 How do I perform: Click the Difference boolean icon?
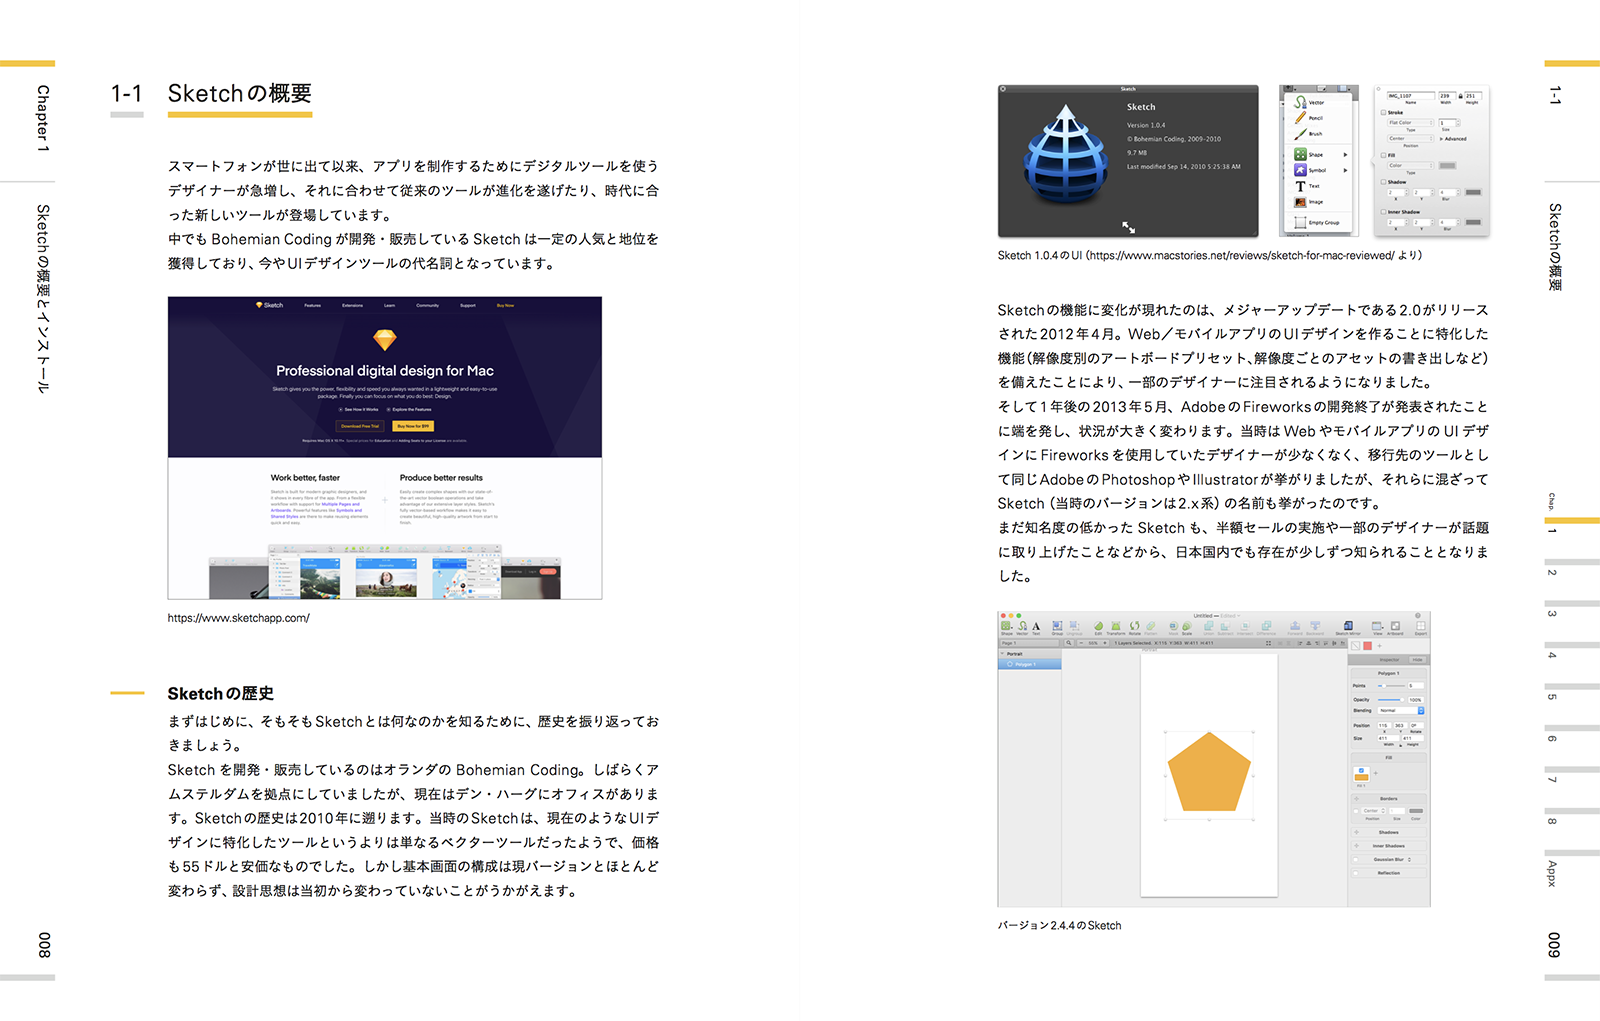(x=1266, y=626)
